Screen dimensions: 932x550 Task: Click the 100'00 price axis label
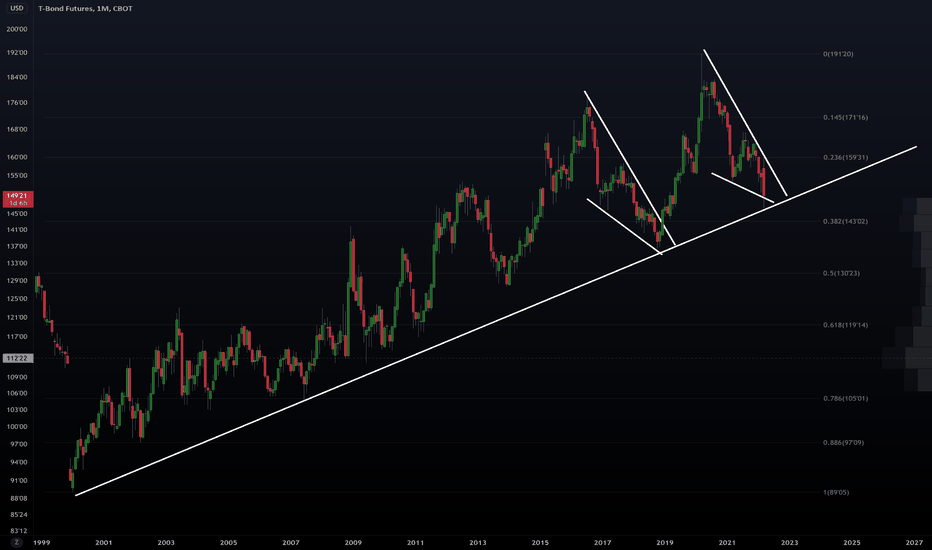pos(17,427)
